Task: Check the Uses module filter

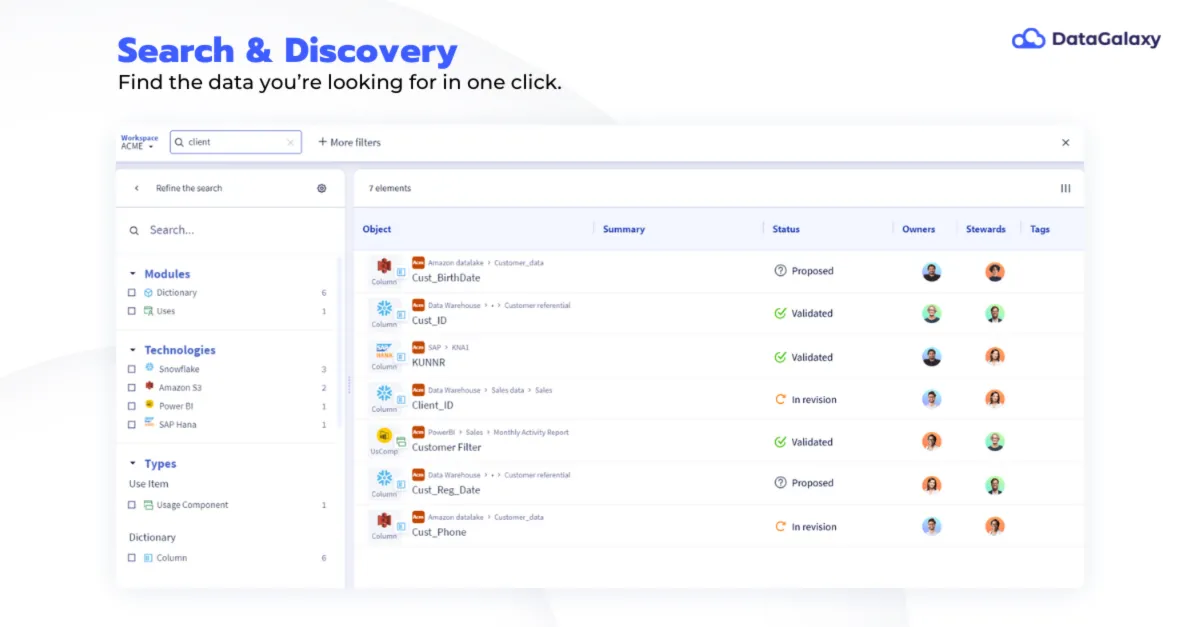Action: point(132,311)
